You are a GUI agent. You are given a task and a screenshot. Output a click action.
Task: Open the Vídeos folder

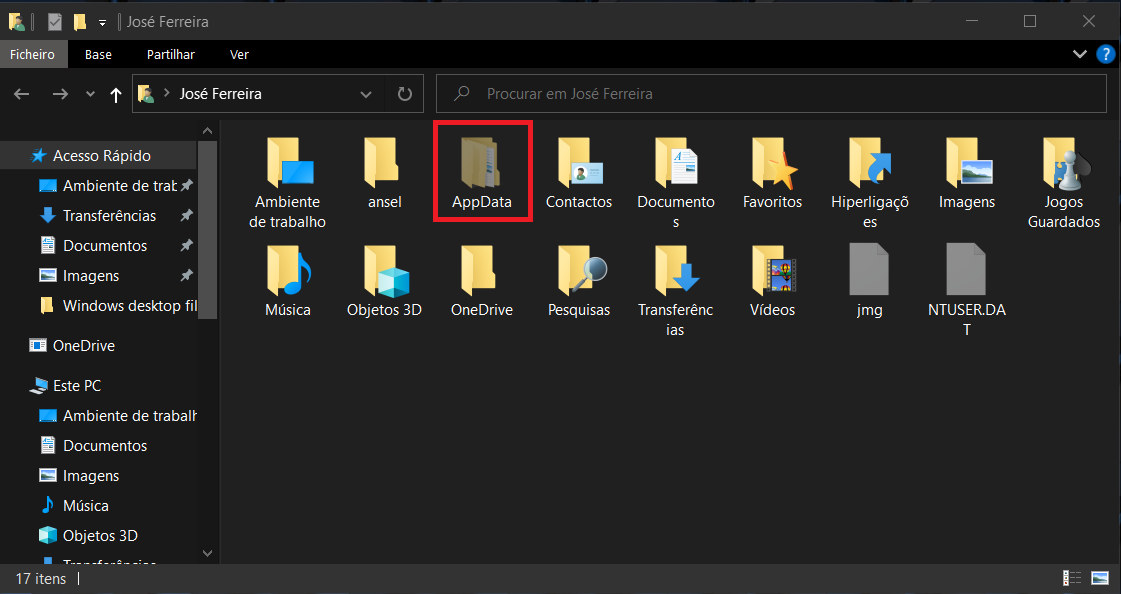tap(773, 275)
